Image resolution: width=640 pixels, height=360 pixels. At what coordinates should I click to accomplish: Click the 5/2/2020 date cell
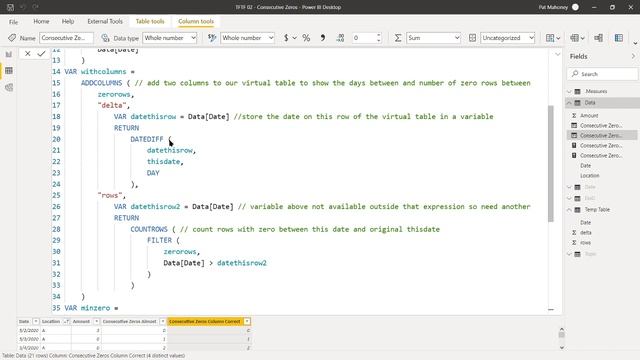coord(29,330)
